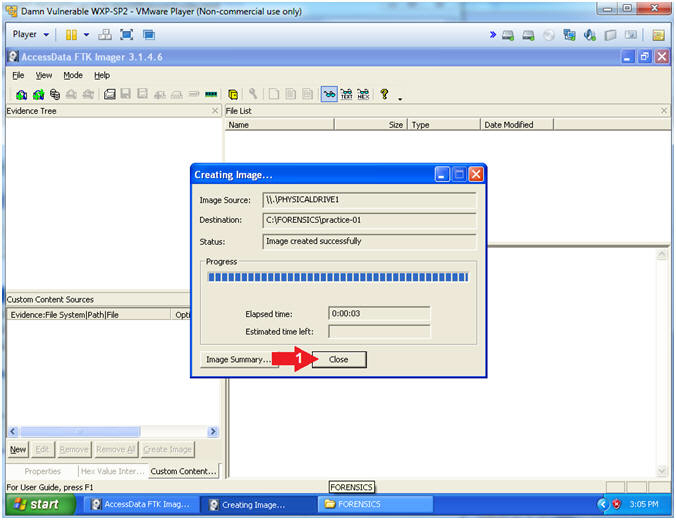Click hard disk icon beside the blue chevrons

[x=508, y=35]
